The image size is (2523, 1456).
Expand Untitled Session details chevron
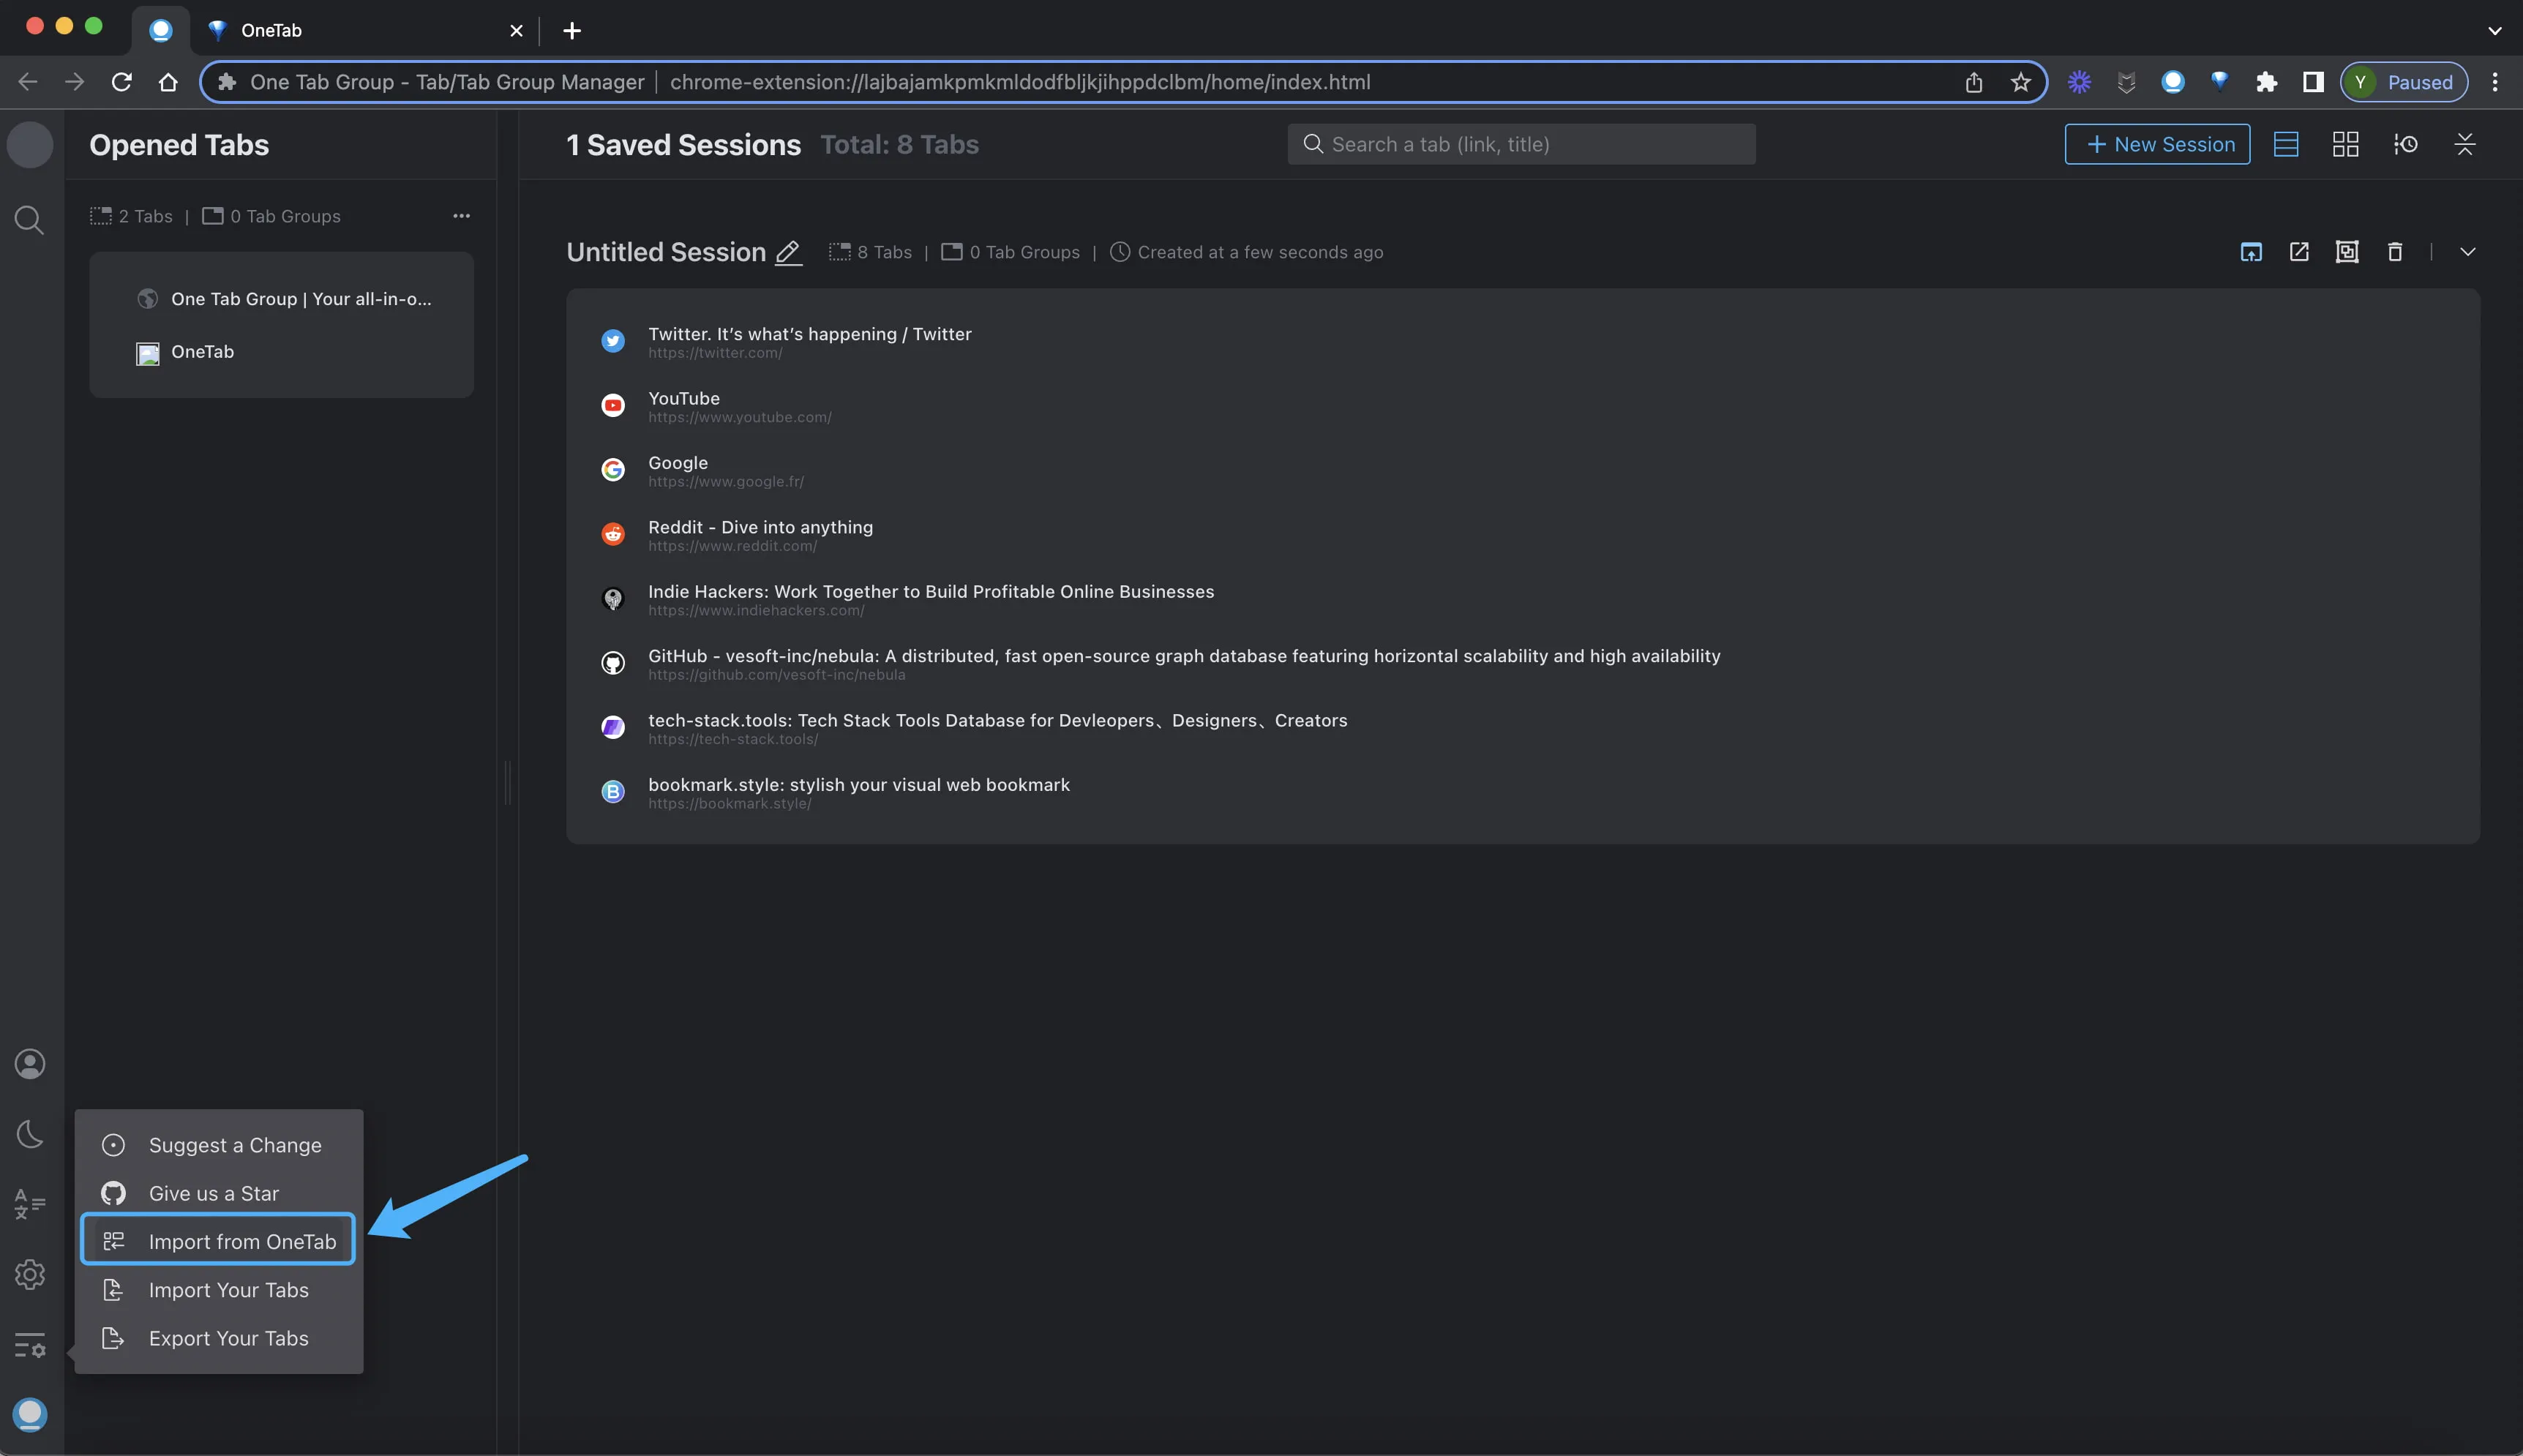click(2468, 252)
